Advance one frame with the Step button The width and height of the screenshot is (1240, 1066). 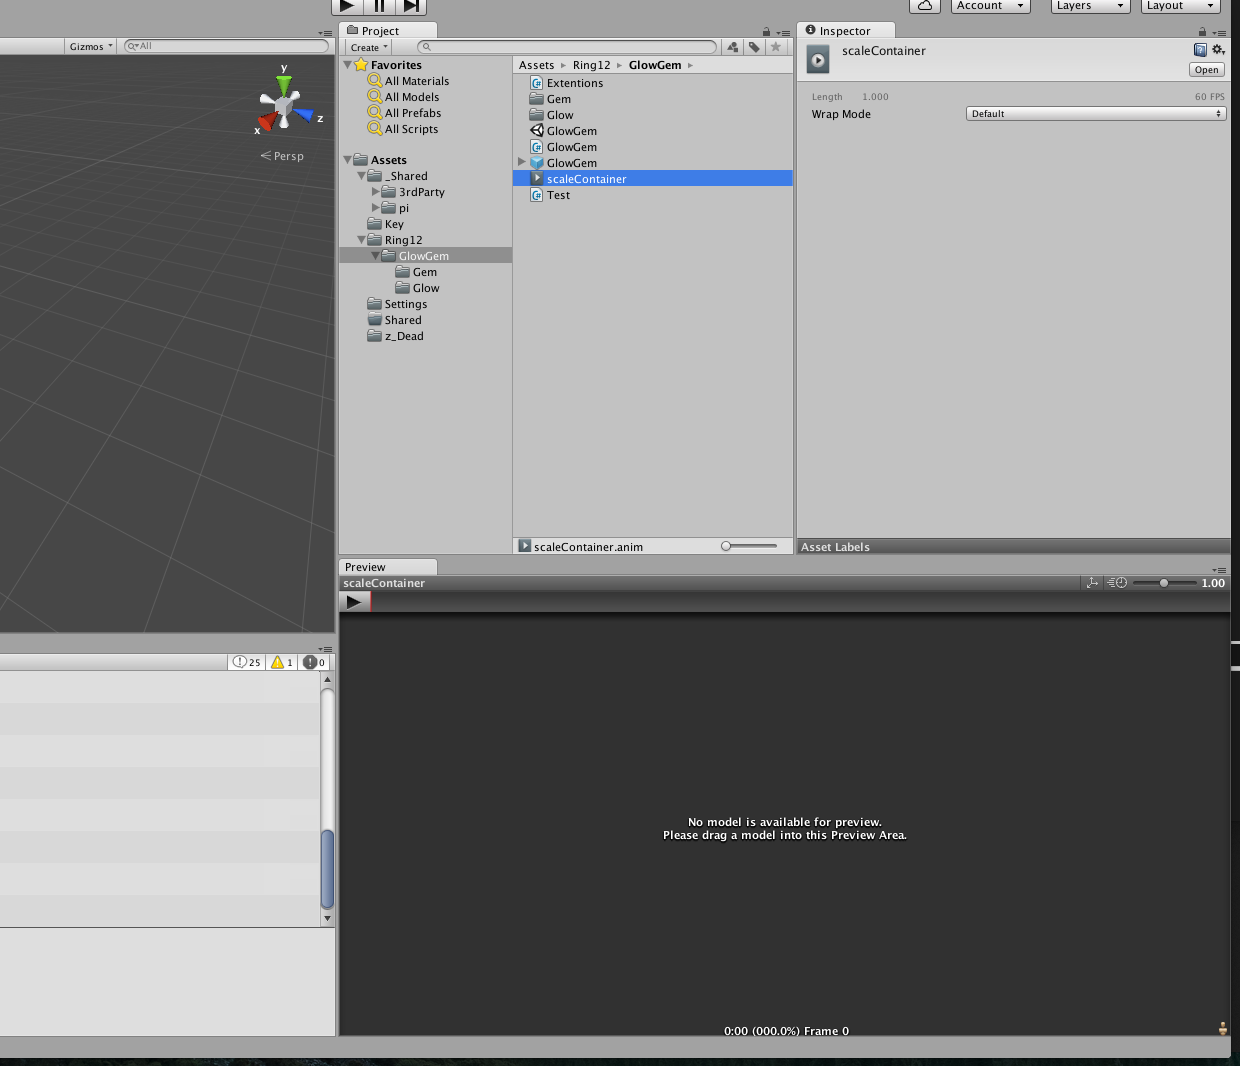(411, 6)
